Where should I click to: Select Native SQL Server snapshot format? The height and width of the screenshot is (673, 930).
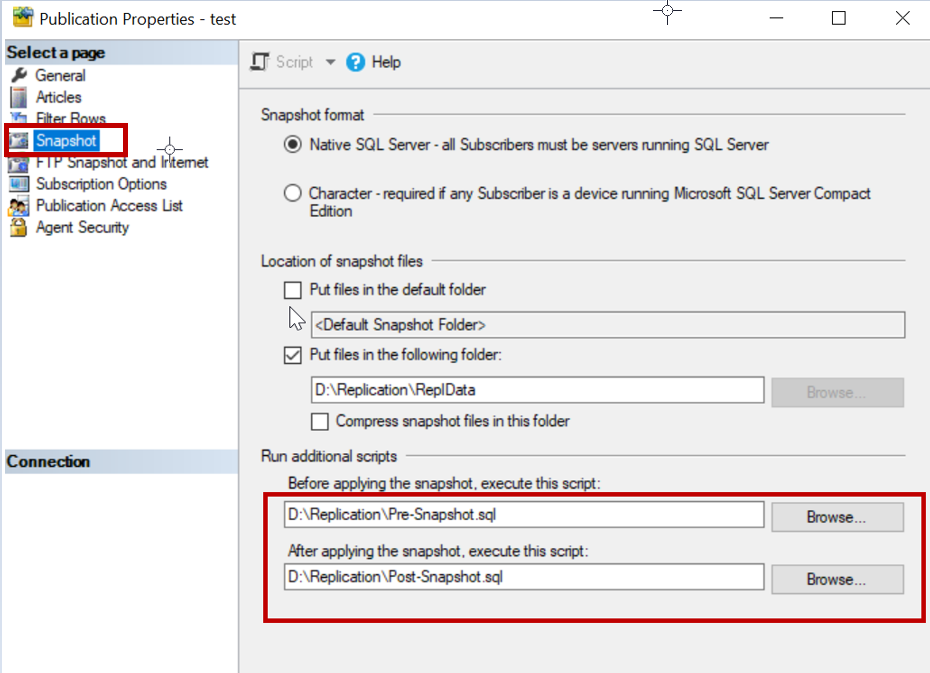pos(293,145)
